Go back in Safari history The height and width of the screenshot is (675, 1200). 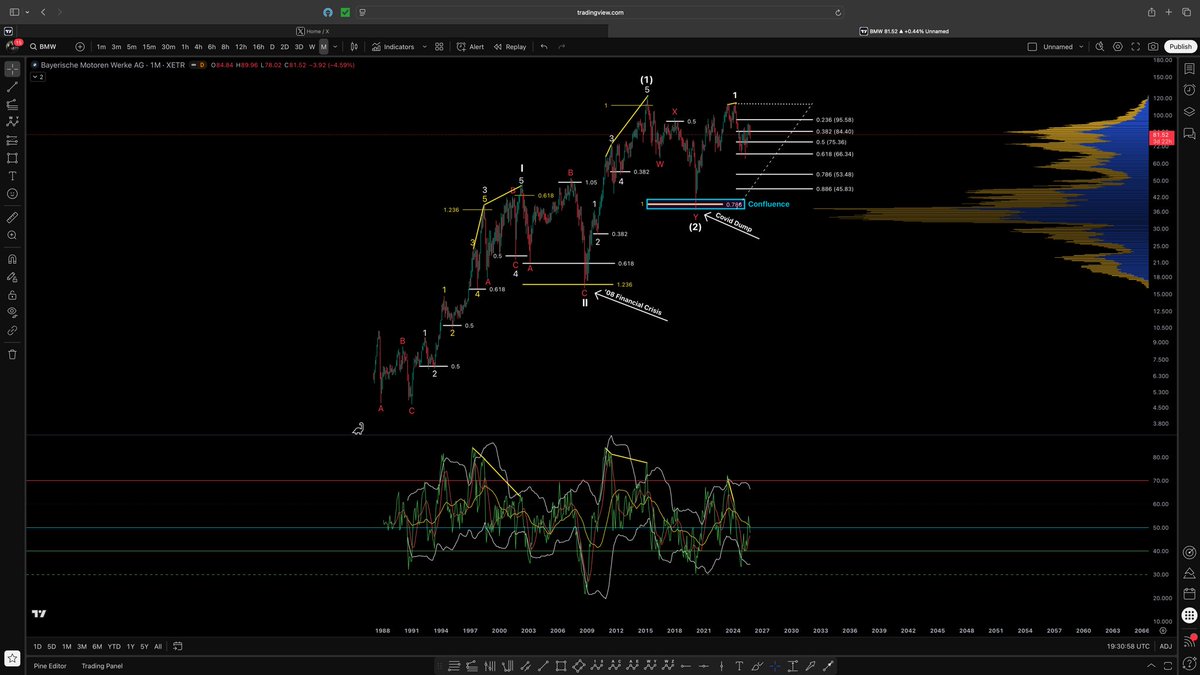point(44,12)
